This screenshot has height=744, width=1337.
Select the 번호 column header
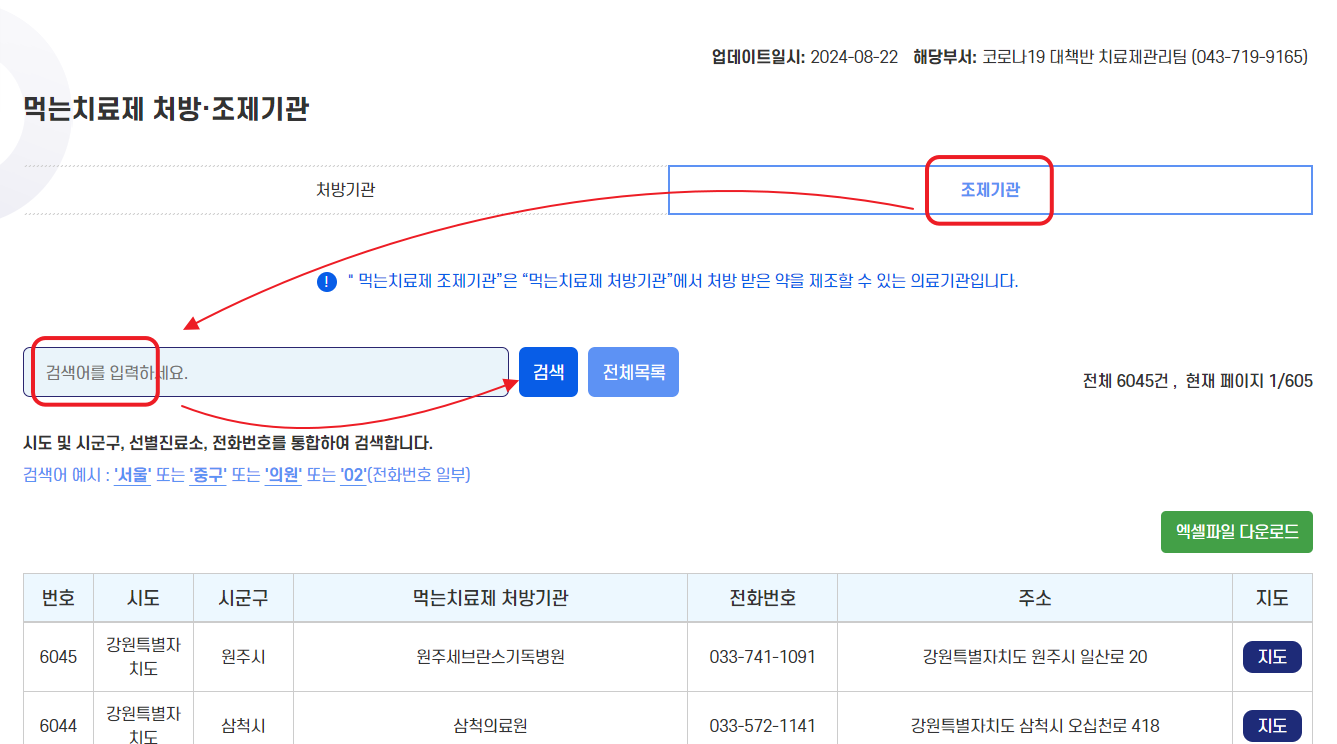pos(58,598)
